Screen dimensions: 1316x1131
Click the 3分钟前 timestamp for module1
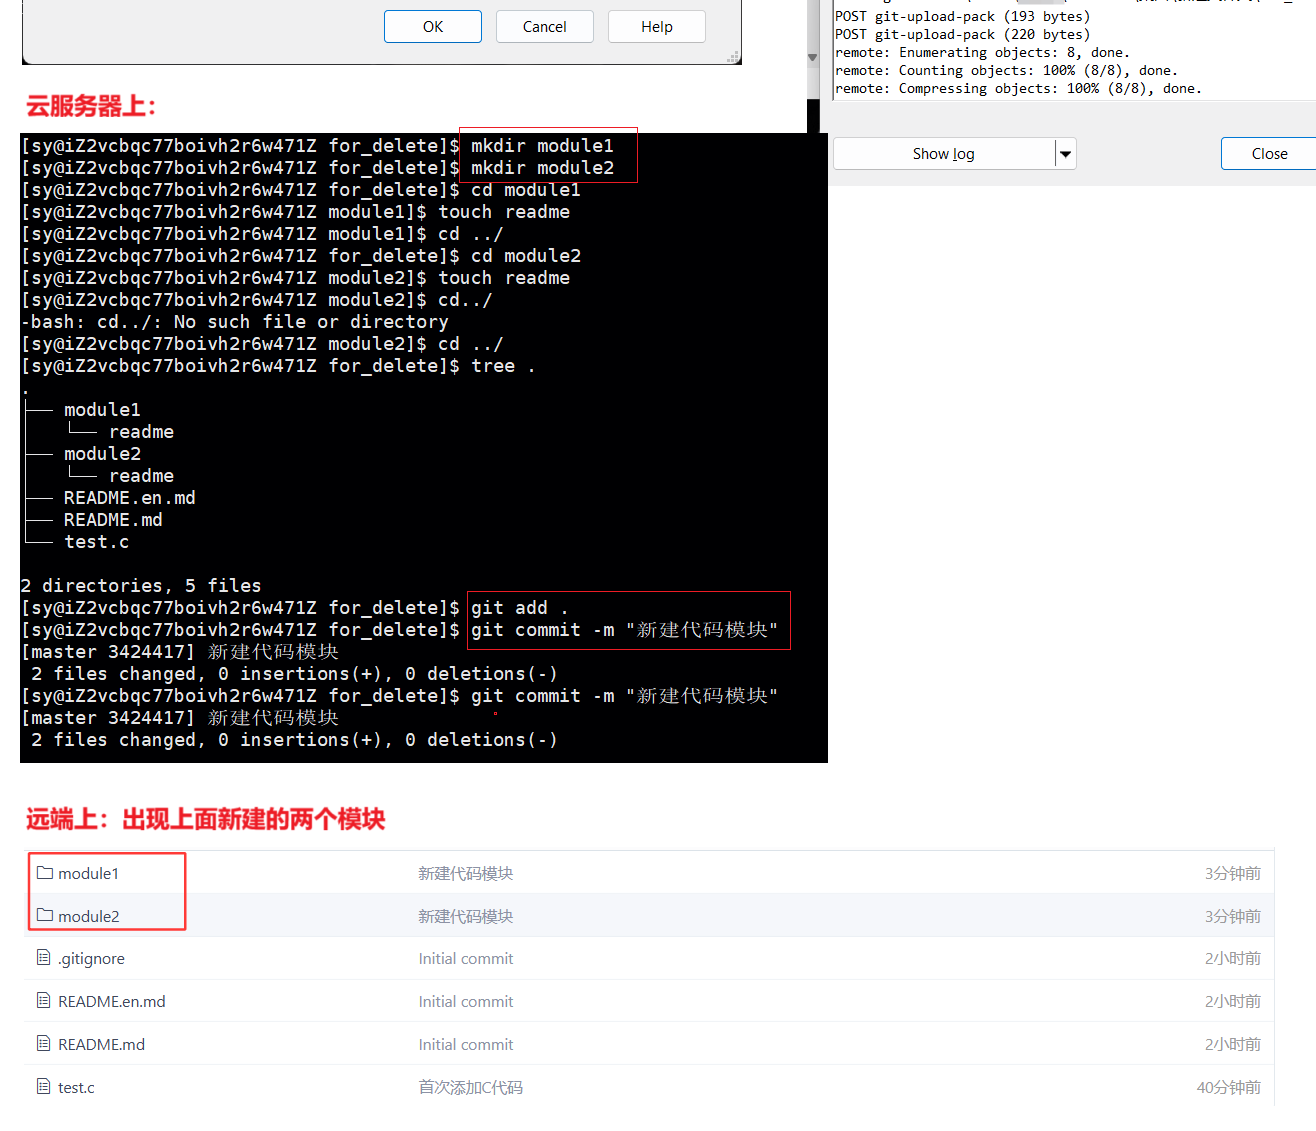coord(1232,874)
